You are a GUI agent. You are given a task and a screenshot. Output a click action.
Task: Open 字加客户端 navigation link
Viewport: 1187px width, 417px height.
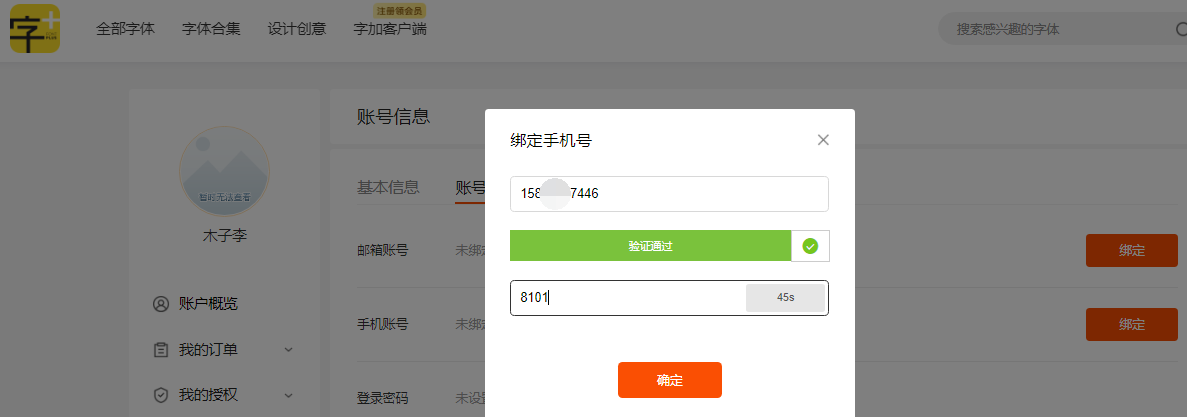point(390,29)
